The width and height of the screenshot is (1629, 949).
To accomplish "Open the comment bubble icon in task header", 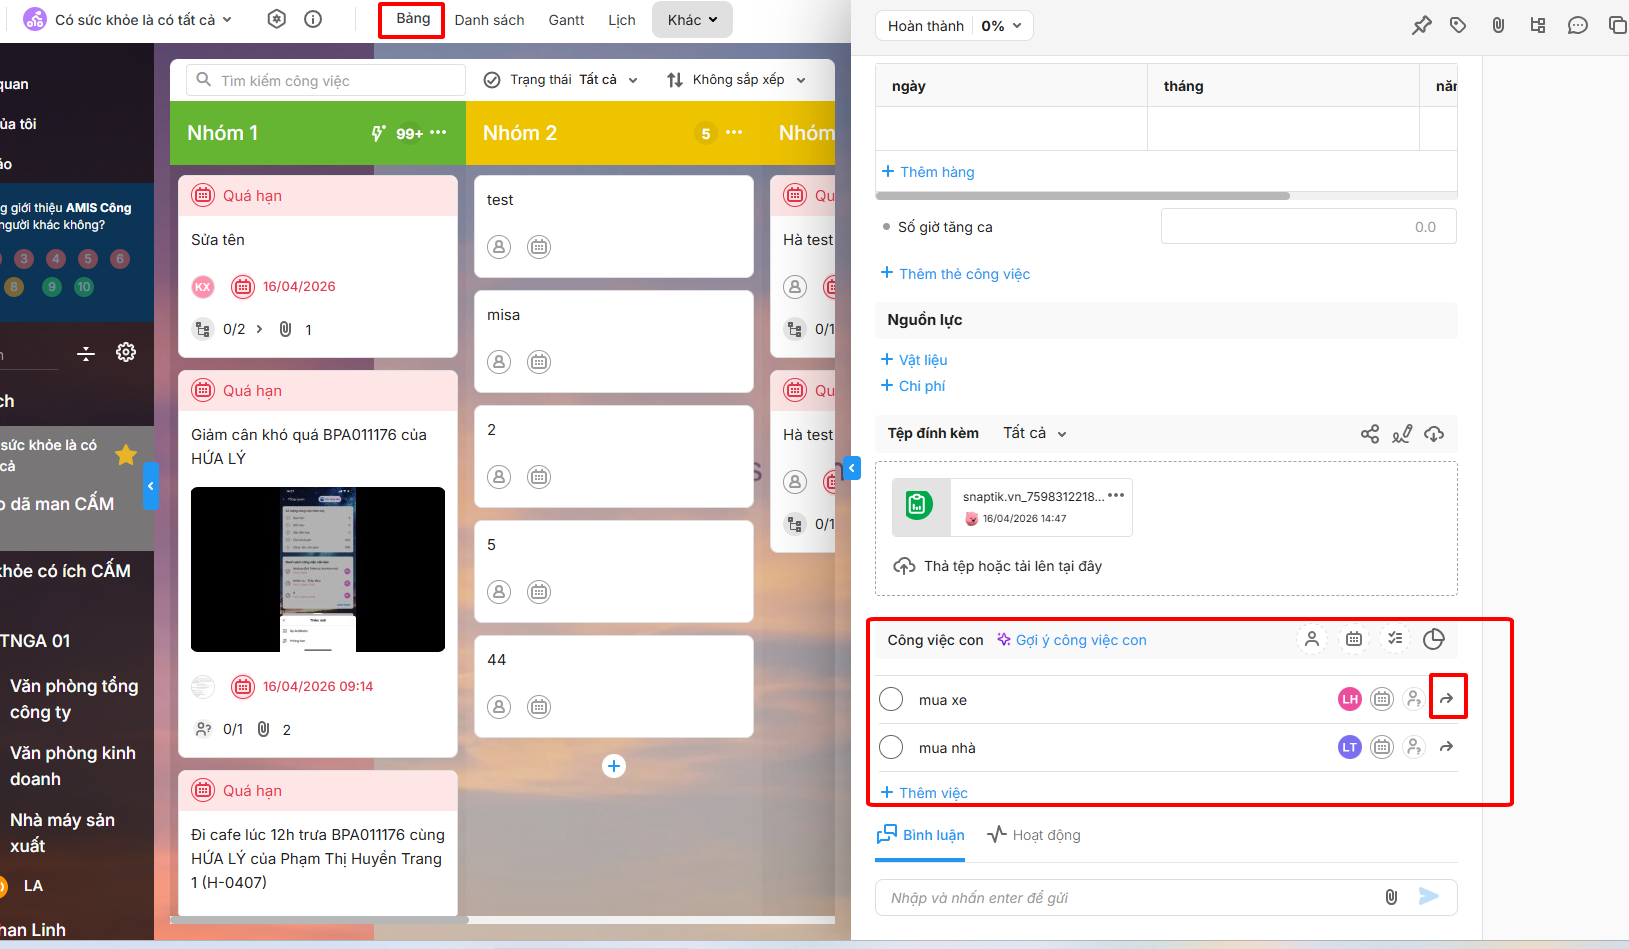I will [x=1578, y=26].
